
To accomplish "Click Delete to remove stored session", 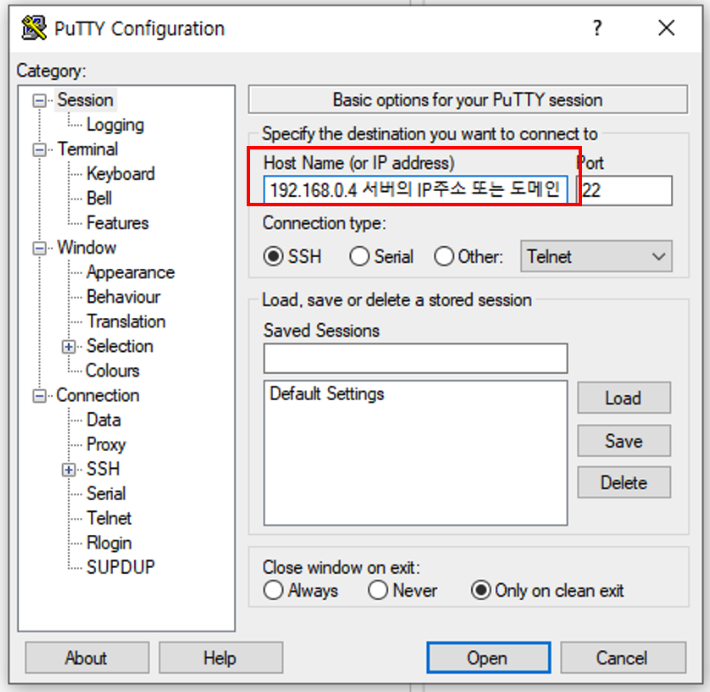I will [624, 482].
